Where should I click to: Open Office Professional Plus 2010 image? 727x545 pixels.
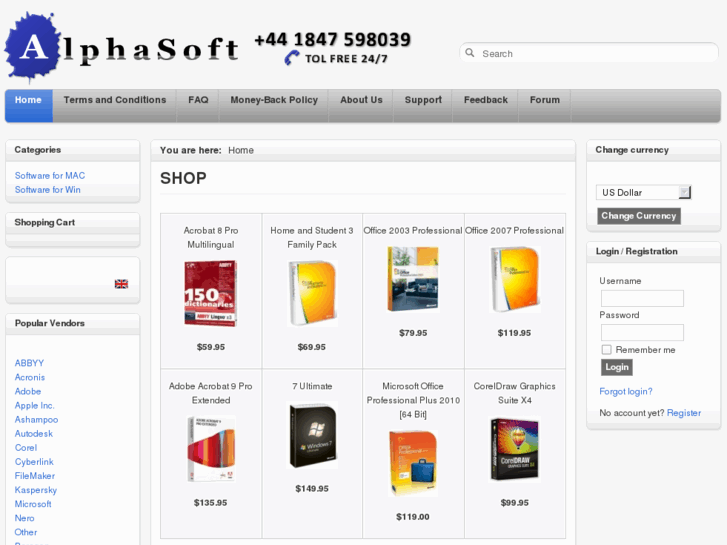pyautogui.click(x=413, y=463)
